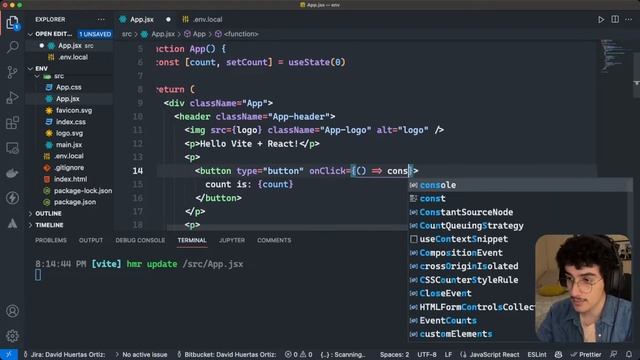Collapse the src folder
This screenshot has width=640, height=360.
pos(37,76)
